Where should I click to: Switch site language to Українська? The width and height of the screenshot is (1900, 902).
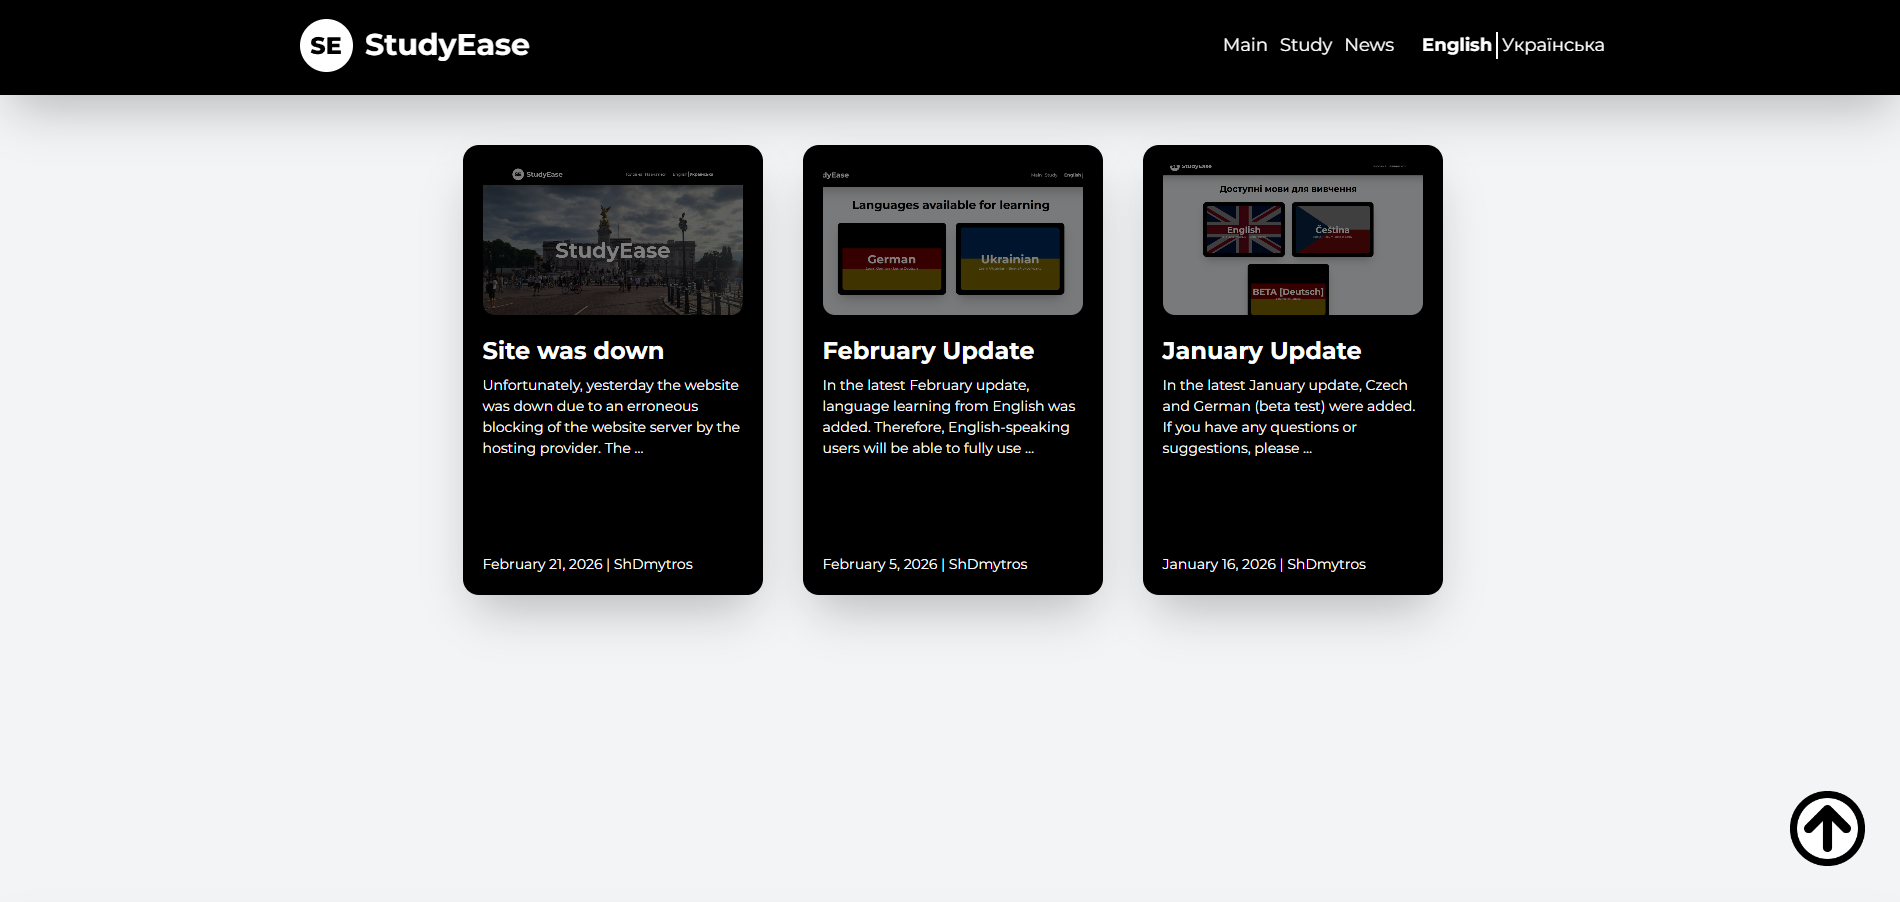[x=1552, y=45]
